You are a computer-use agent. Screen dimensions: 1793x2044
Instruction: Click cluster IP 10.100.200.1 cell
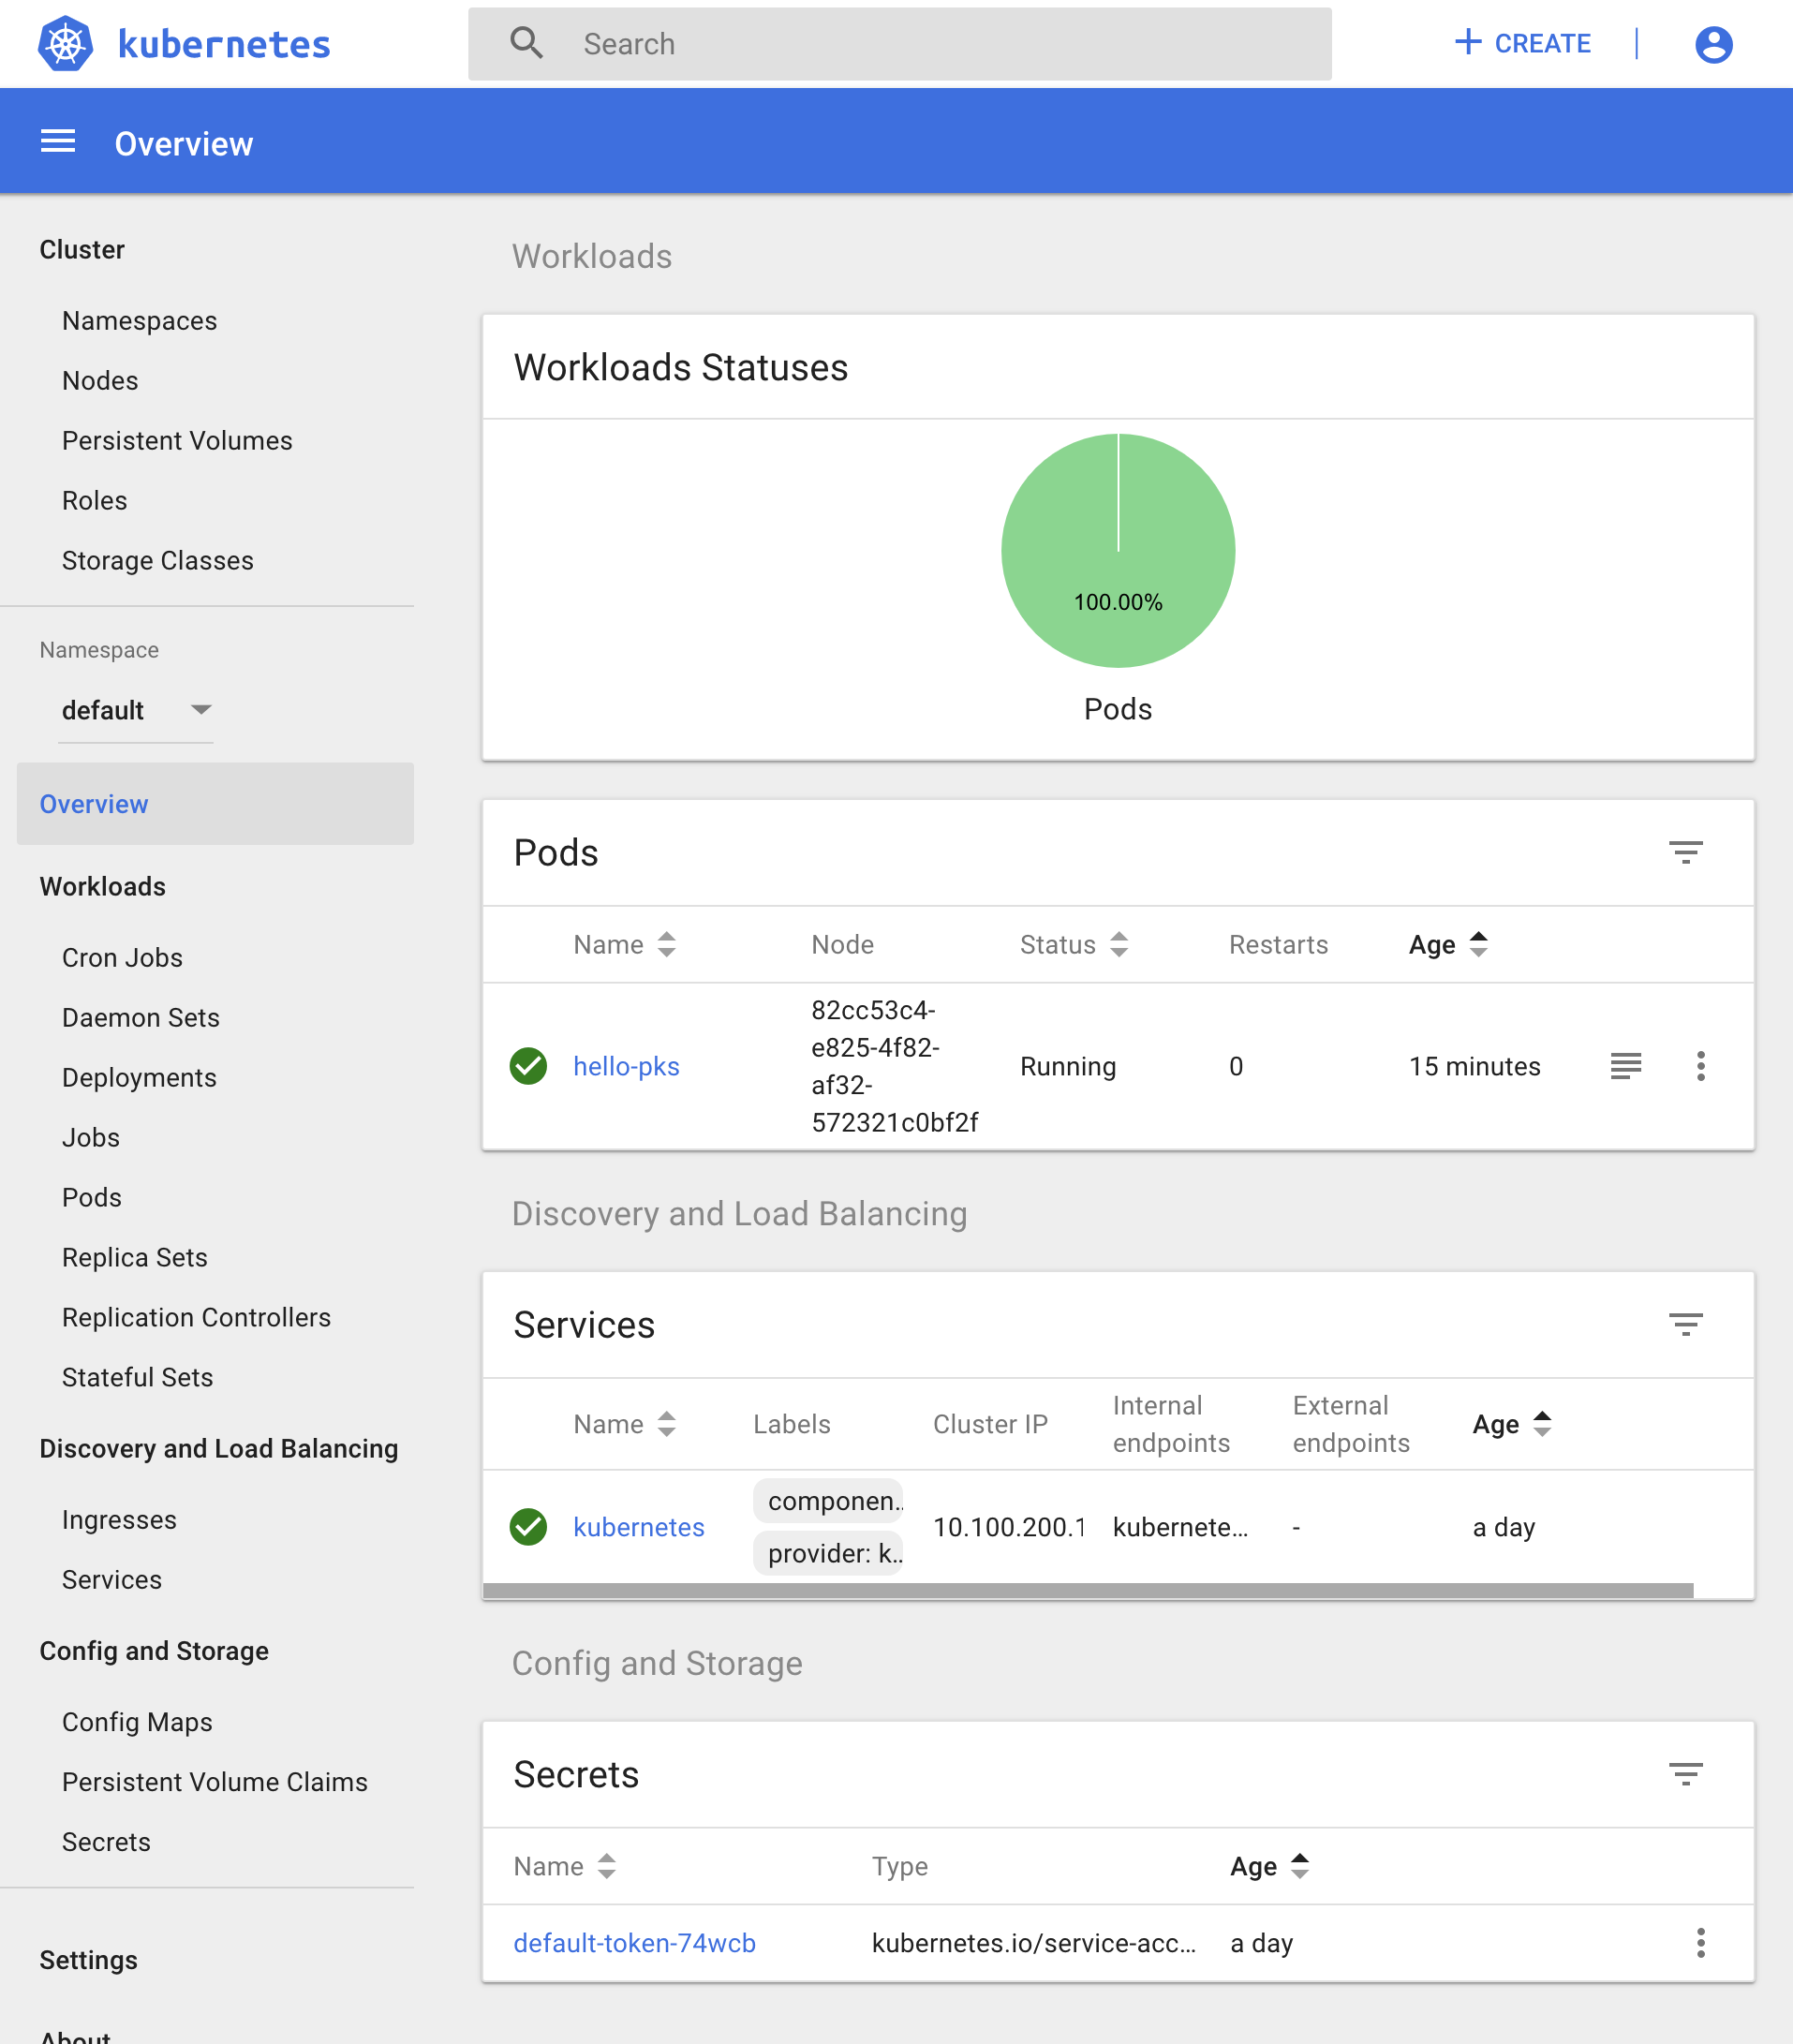pyautogui.click(x=1009, y=1527)
